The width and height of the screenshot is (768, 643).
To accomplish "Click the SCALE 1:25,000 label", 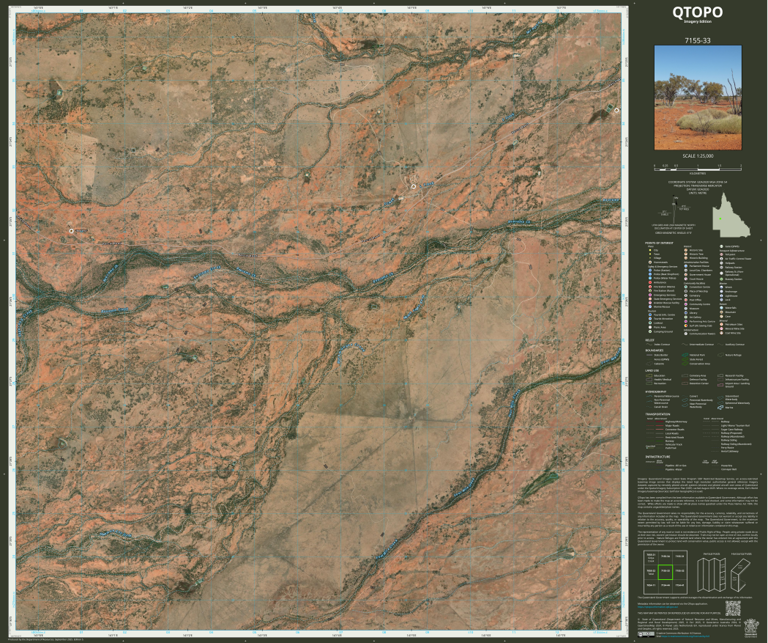I will 698,156.
